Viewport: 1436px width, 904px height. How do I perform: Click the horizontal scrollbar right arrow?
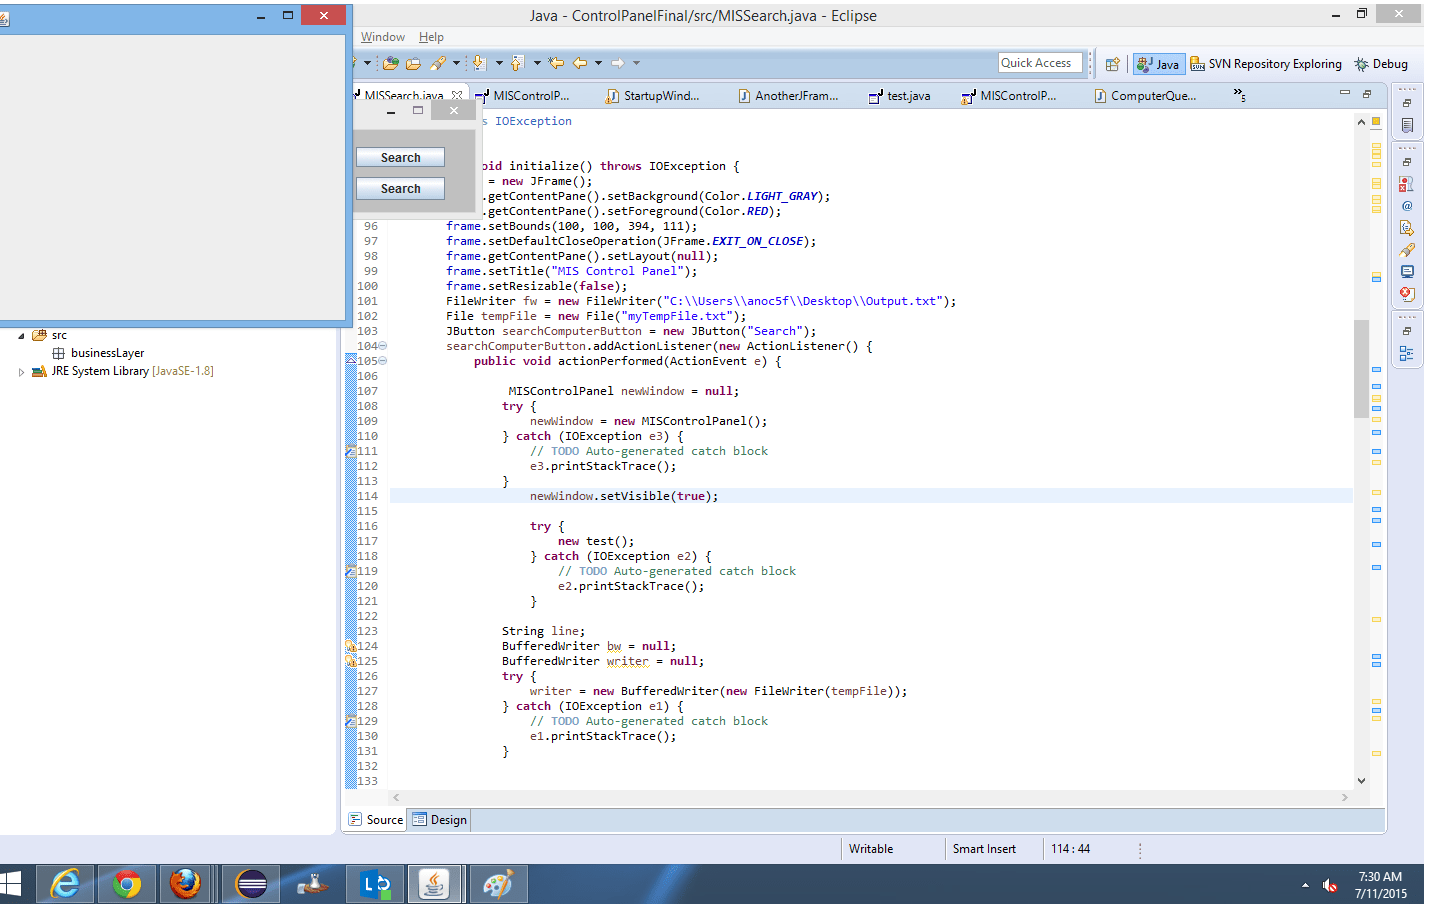(1344, 798)
